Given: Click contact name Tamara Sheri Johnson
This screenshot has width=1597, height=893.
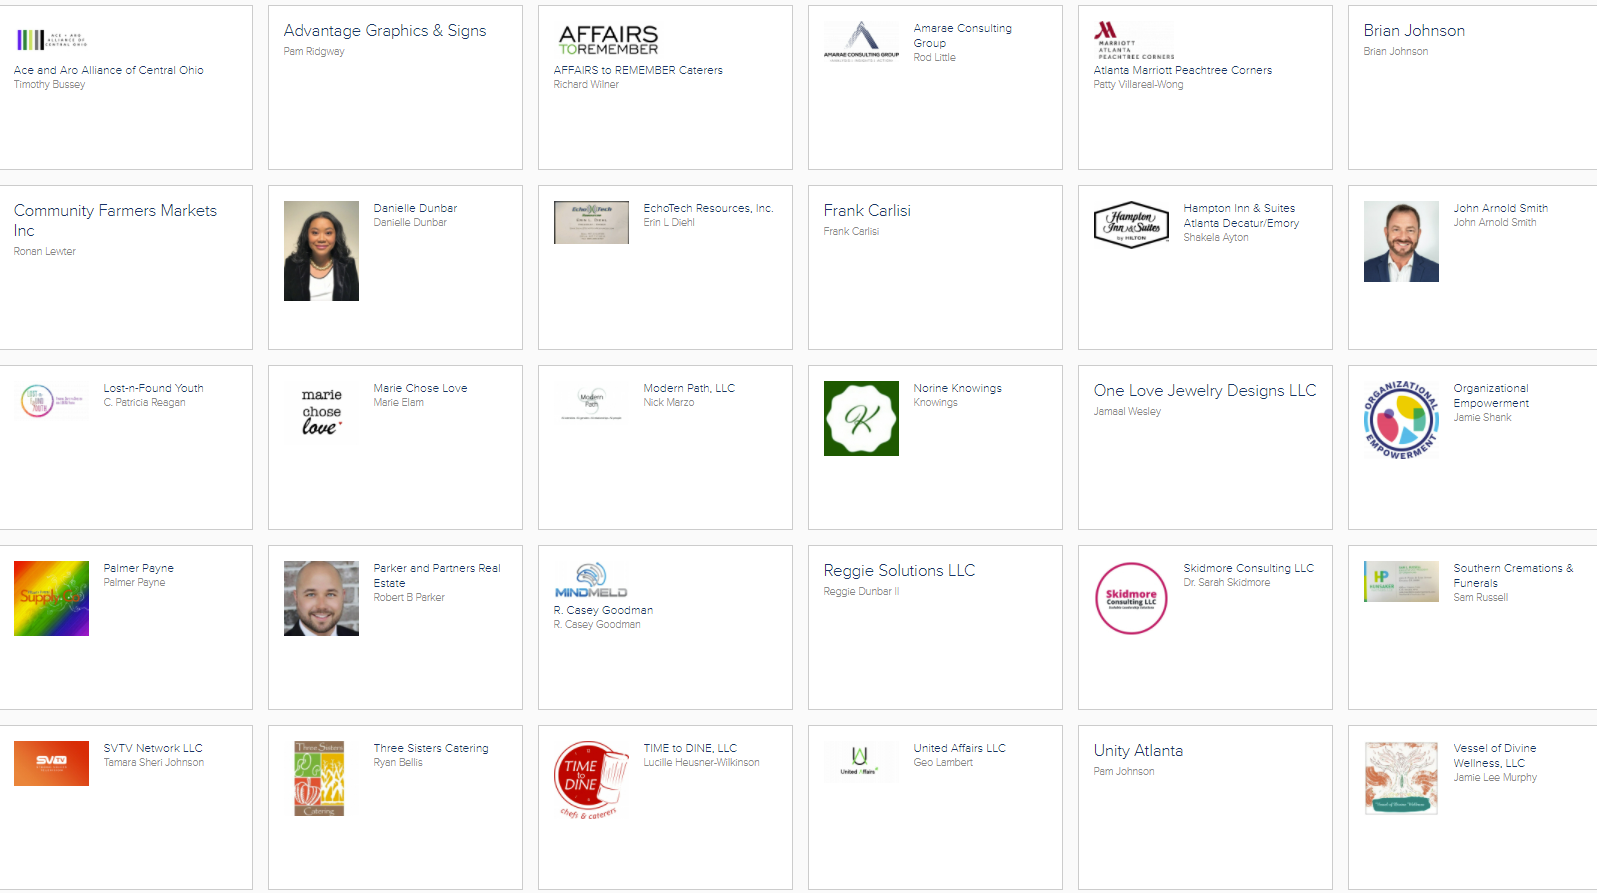Looking at the screenshot, I should tap(154, 763).
